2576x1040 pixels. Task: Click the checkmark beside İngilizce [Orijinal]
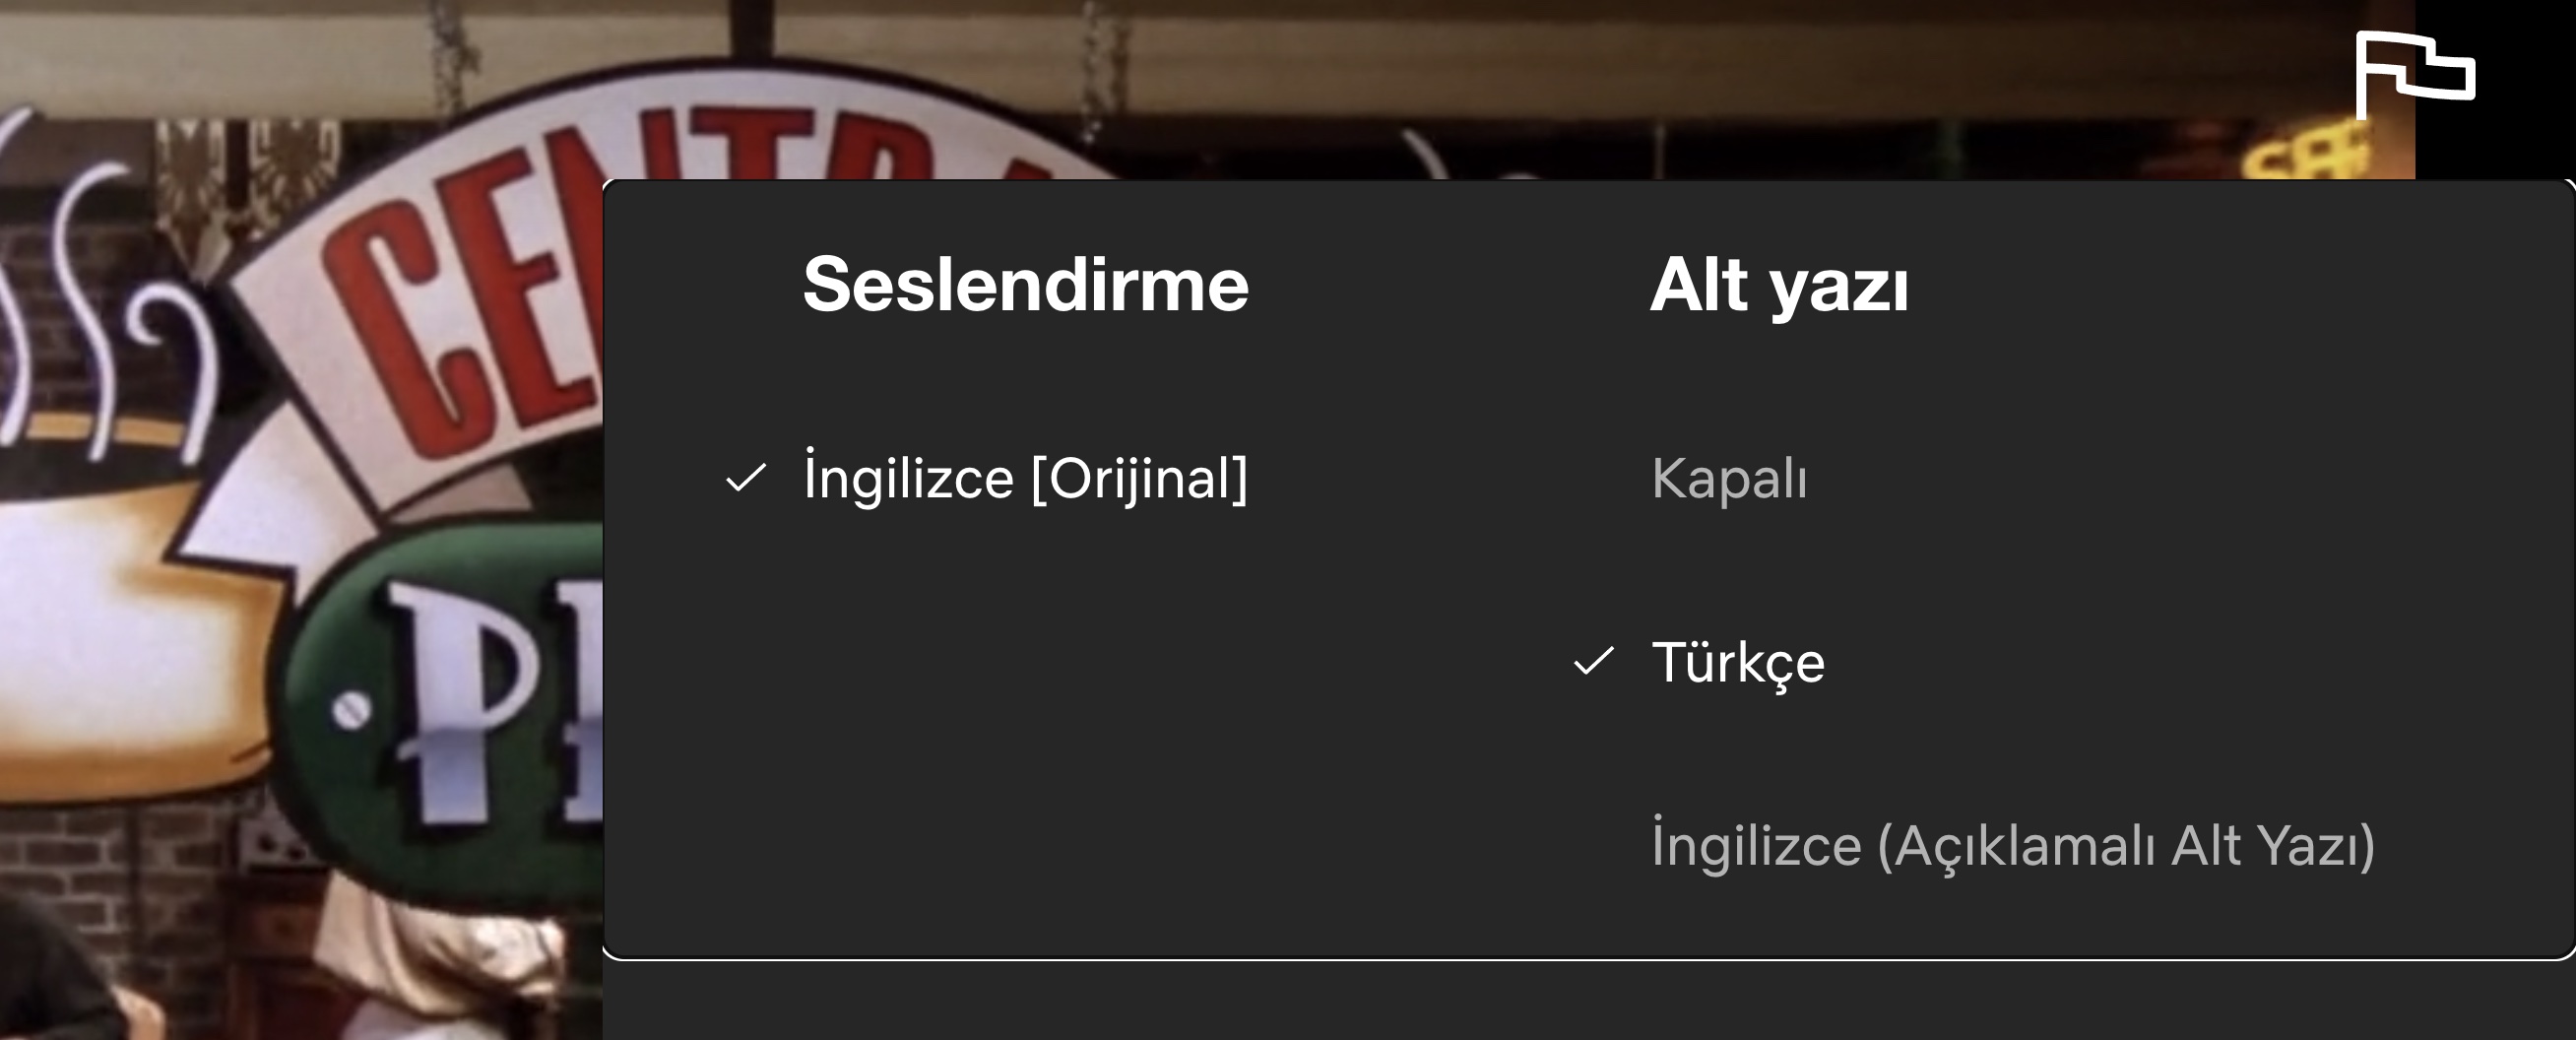(x=746, y=478)
